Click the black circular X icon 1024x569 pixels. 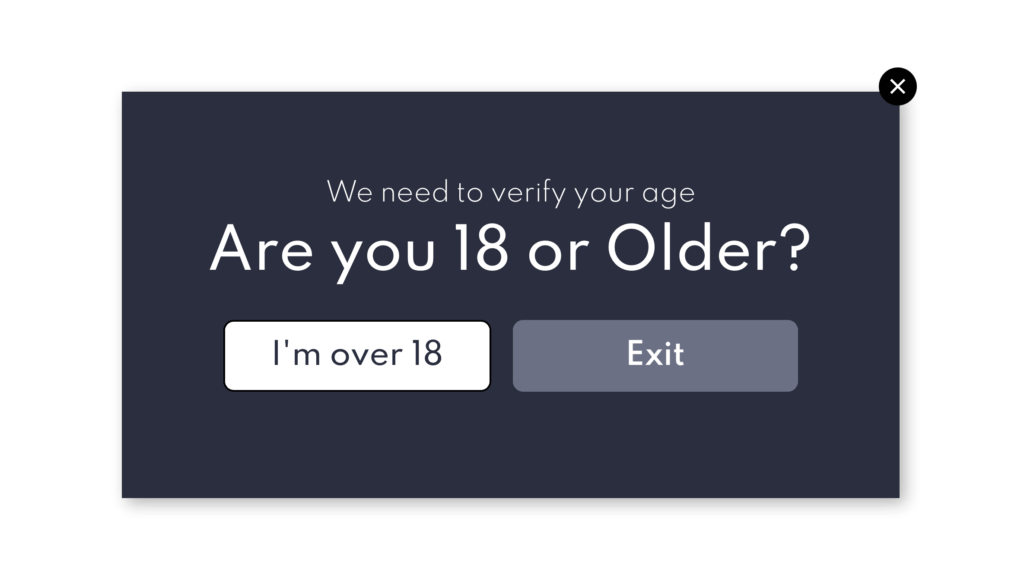tap(897, 86)
